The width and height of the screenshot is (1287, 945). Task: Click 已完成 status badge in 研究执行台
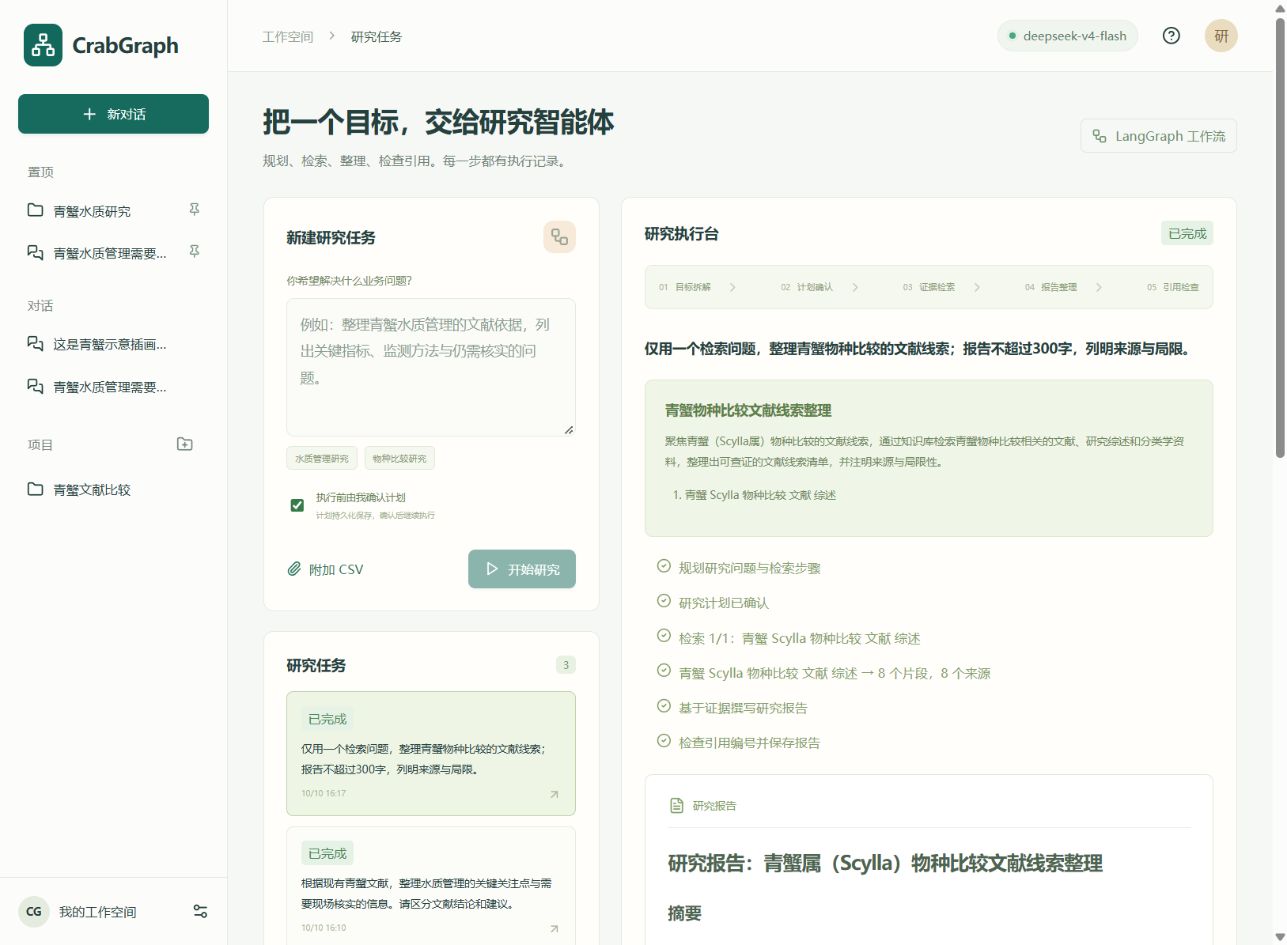click(1187, 234)
